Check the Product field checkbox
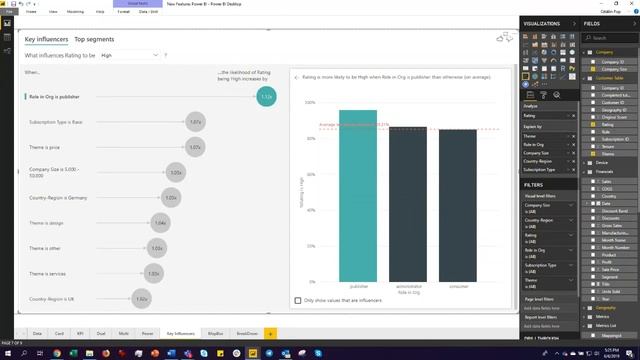This screenshot has height=360, width=640. 593,255
